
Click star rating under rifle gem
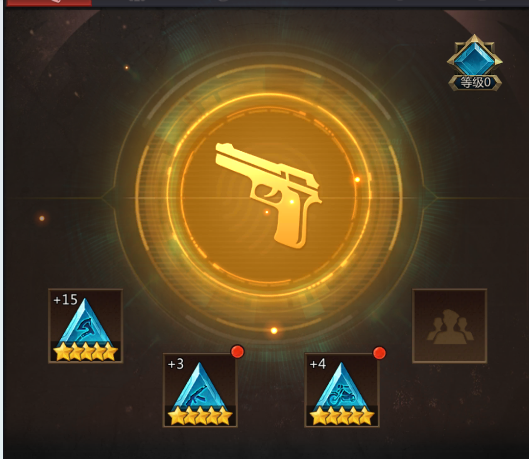[200, 416]
